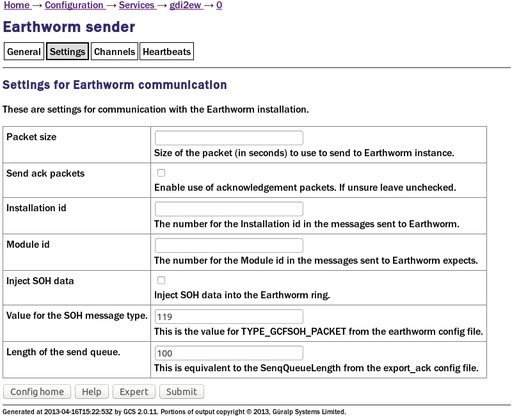Focus the Module id text box
Screen dimensions: 512x418
229,245
